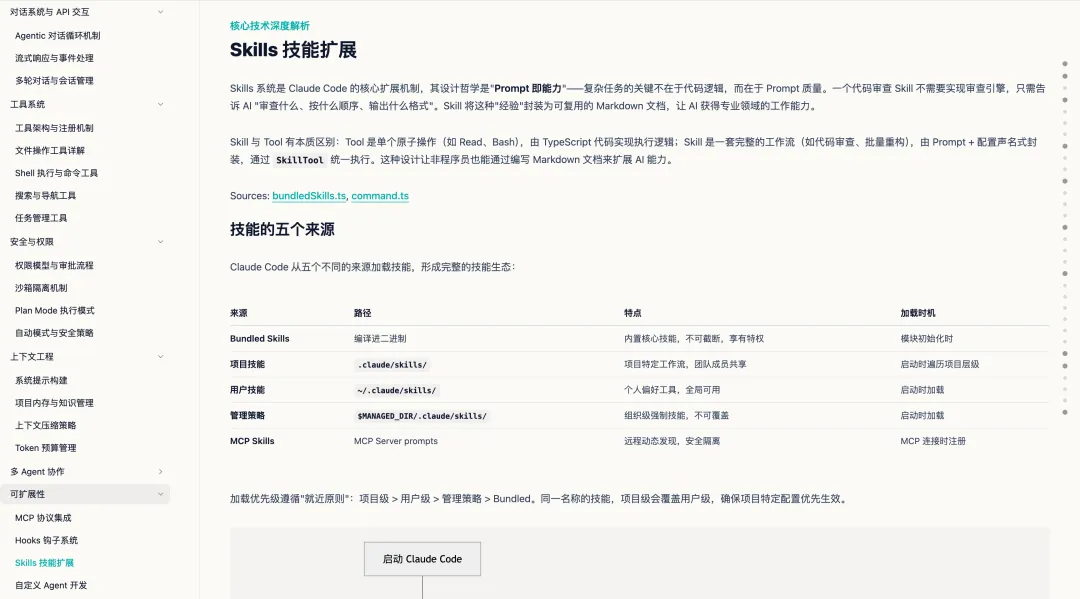Select 多 Agent 协作 sidebar heading
Viewport: 1080px width, 599px height.
(x=37, y=472)
